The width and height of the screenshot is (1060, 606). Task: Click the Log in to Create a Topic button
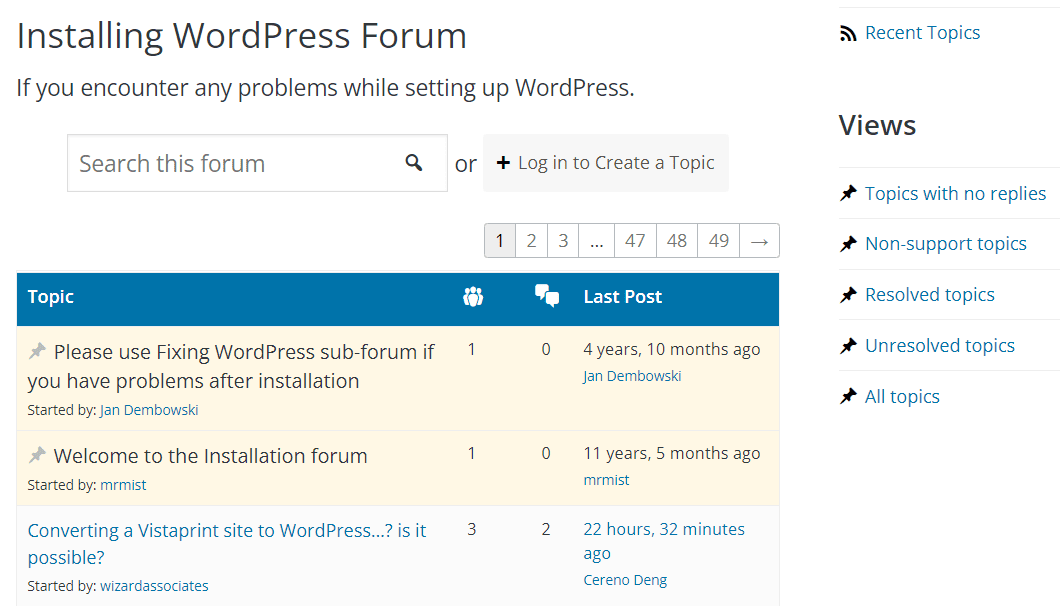606,162
